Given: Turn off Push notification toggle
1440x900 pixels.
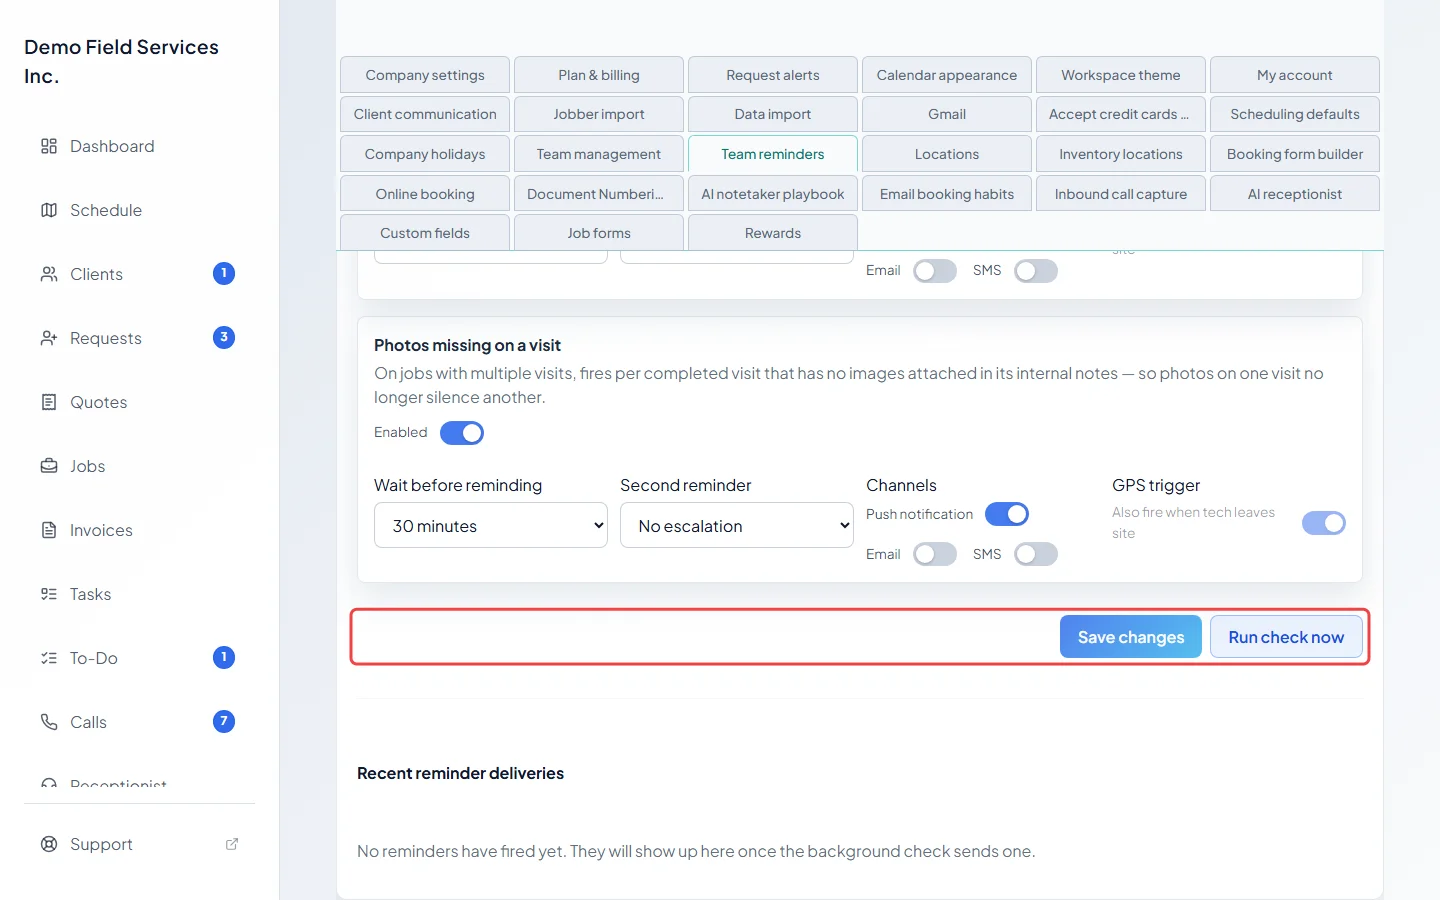Looking at the screenshot, I should [1007, 514].
